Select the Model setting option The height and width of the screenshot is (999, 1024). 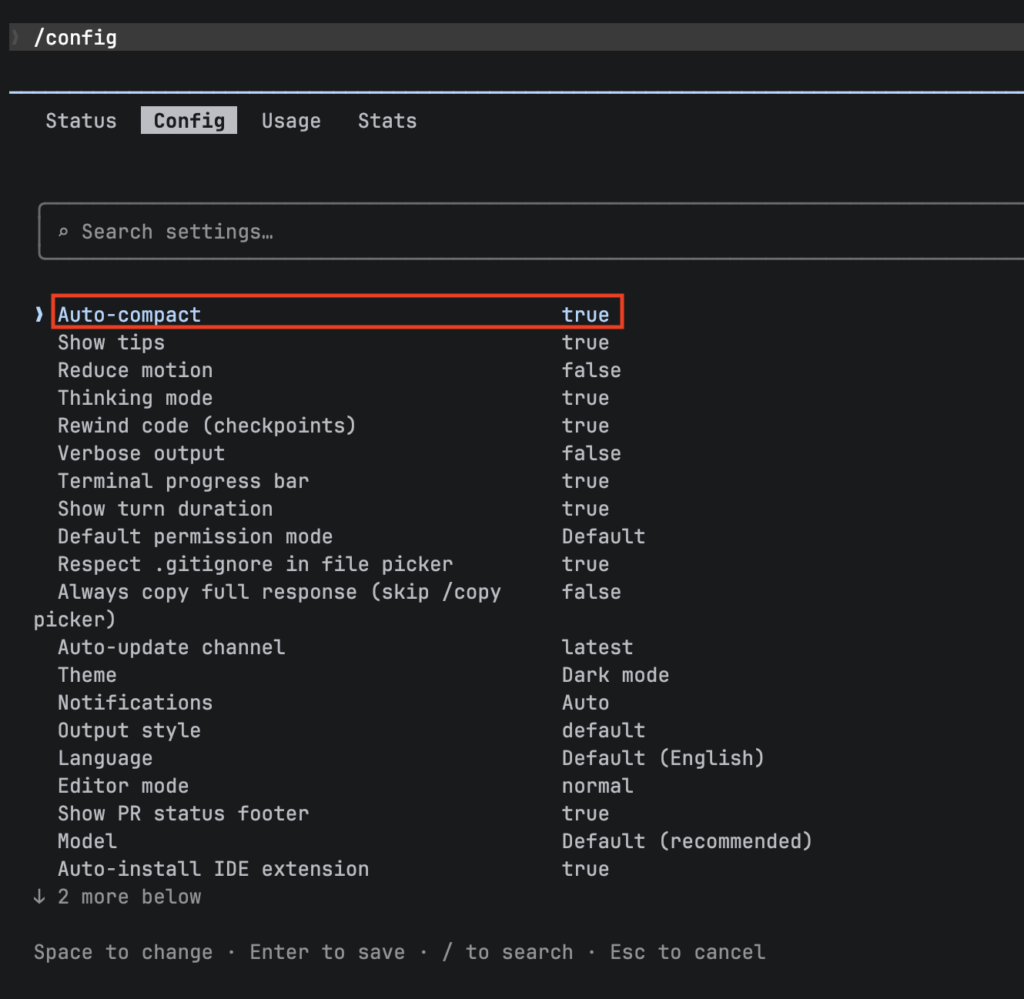(87, 841)
